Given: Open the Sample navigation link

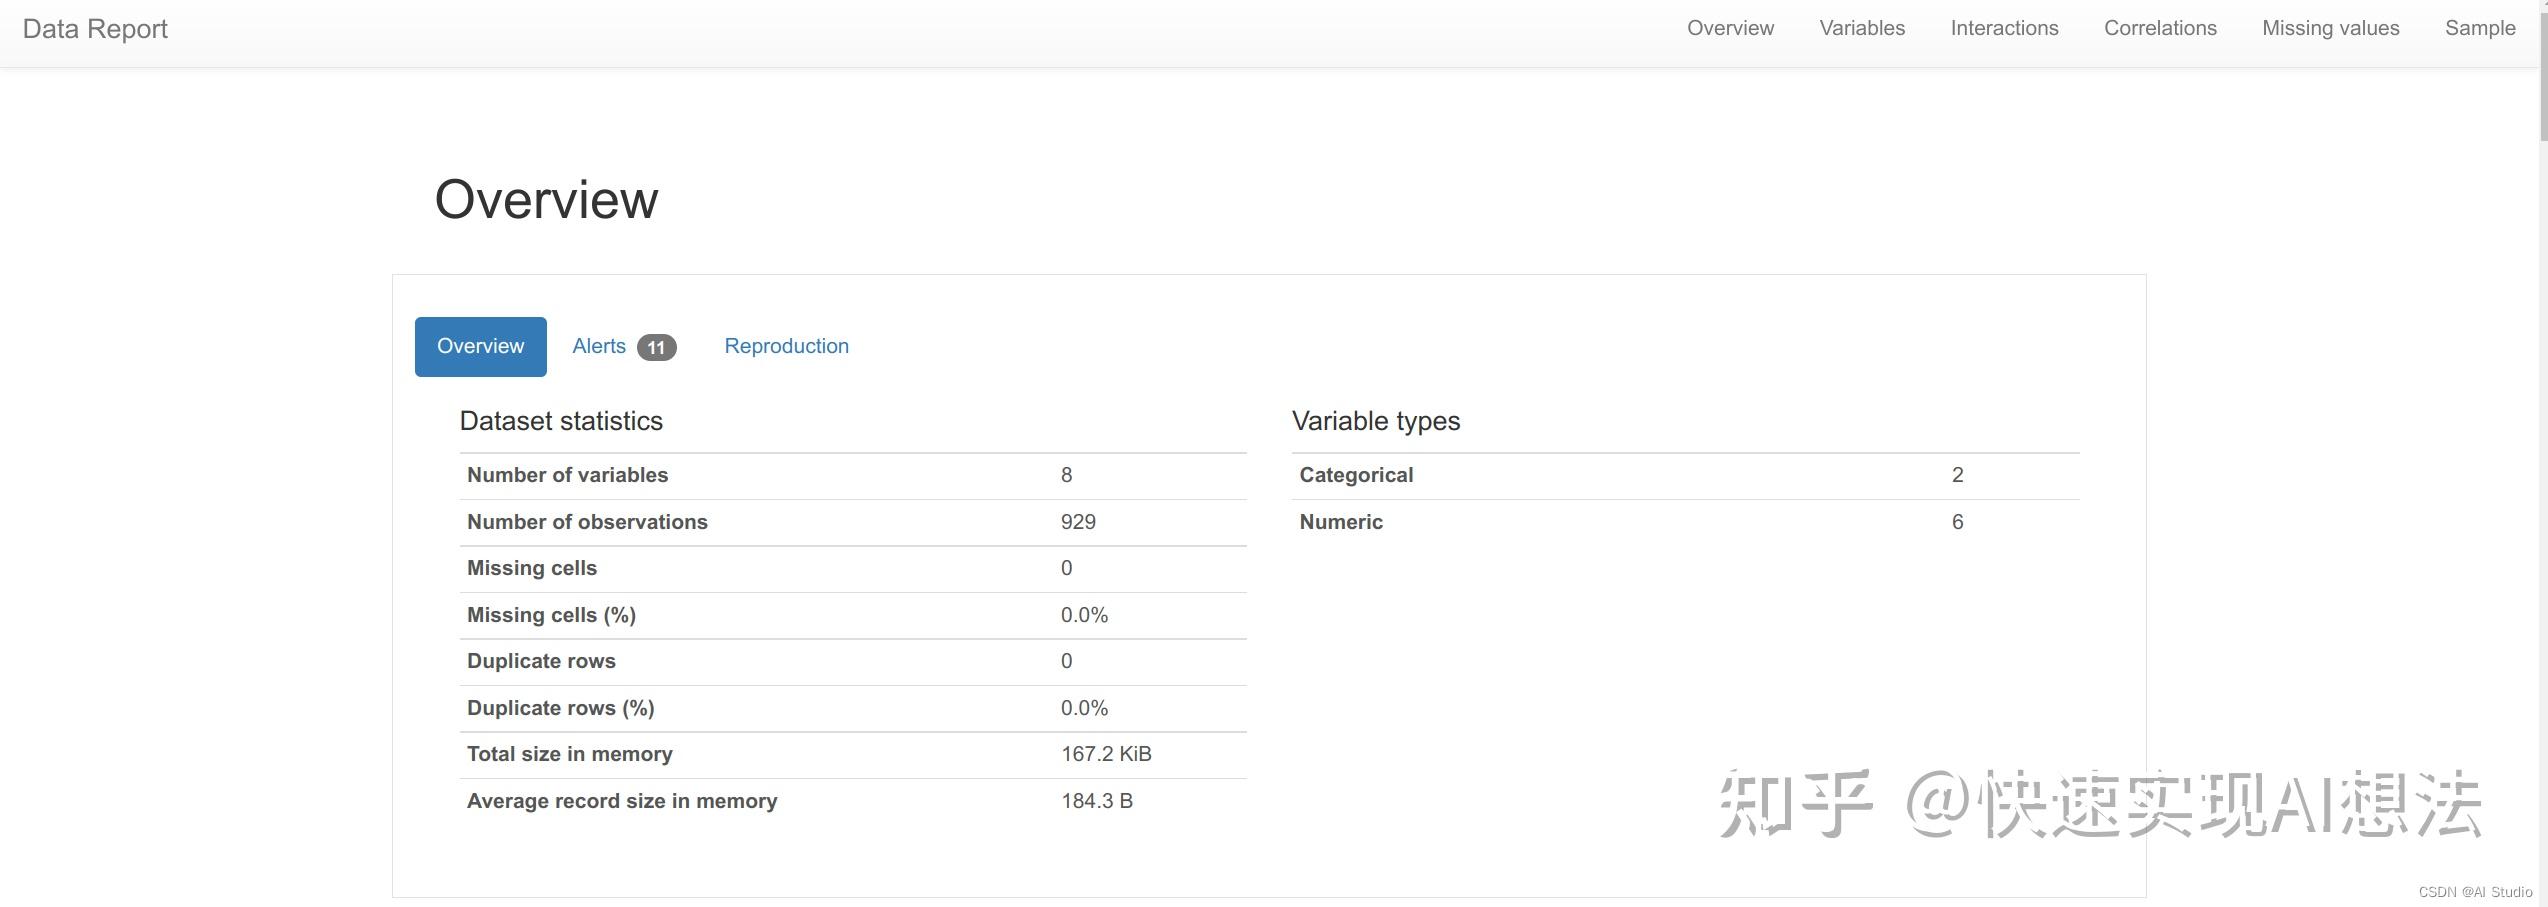Looking at the screenshot, I should coord(2479,28).
